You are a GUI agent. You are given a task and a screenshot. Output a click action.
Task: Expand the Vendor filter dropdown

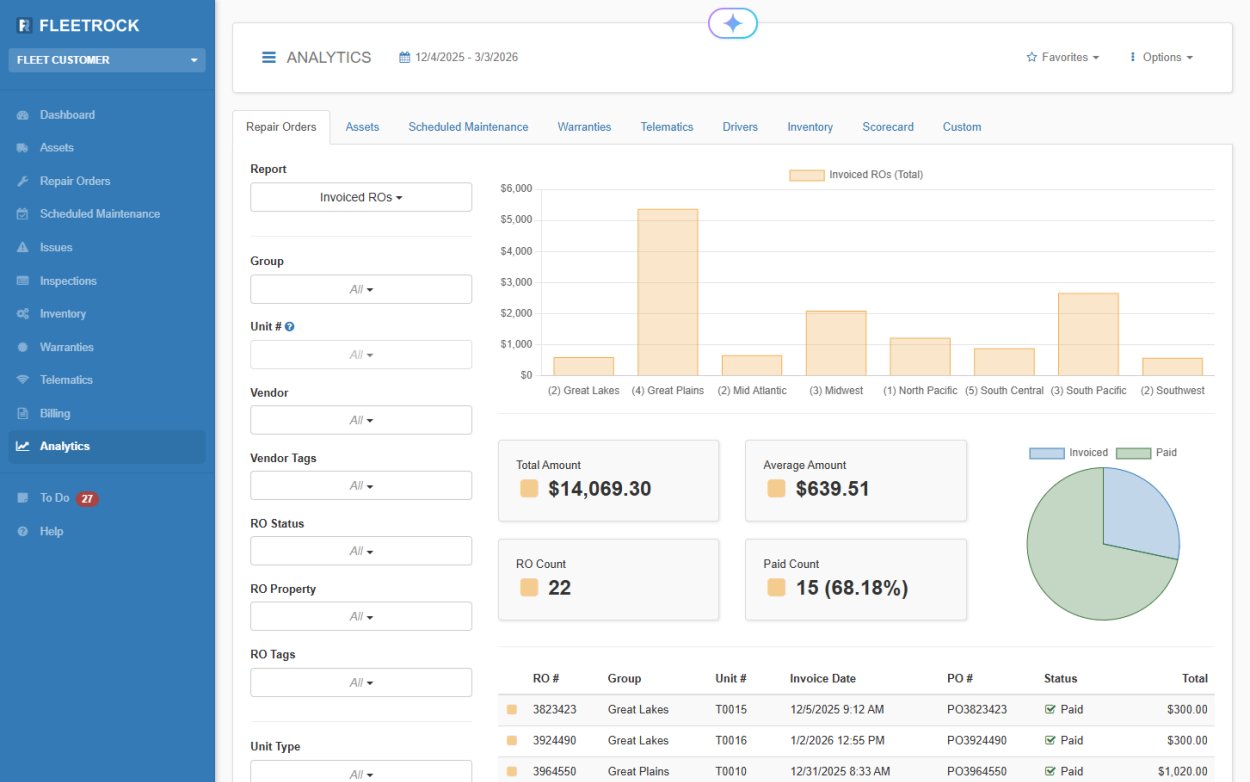[360, 420]
